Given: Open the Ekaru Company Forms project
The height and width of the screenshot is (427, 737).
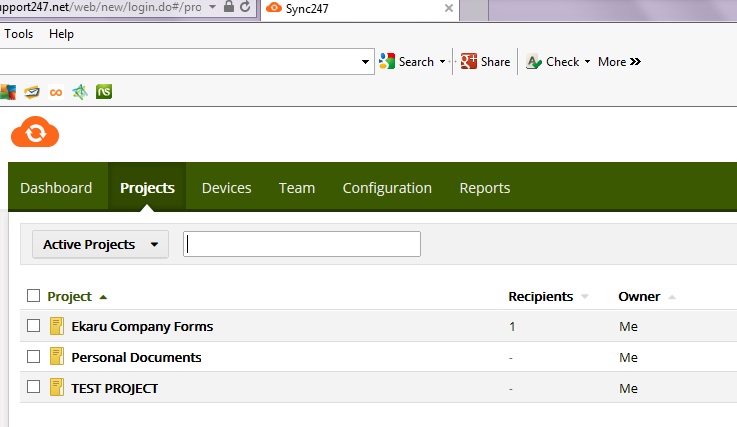Looking at the screenshot, I should 142,326.
